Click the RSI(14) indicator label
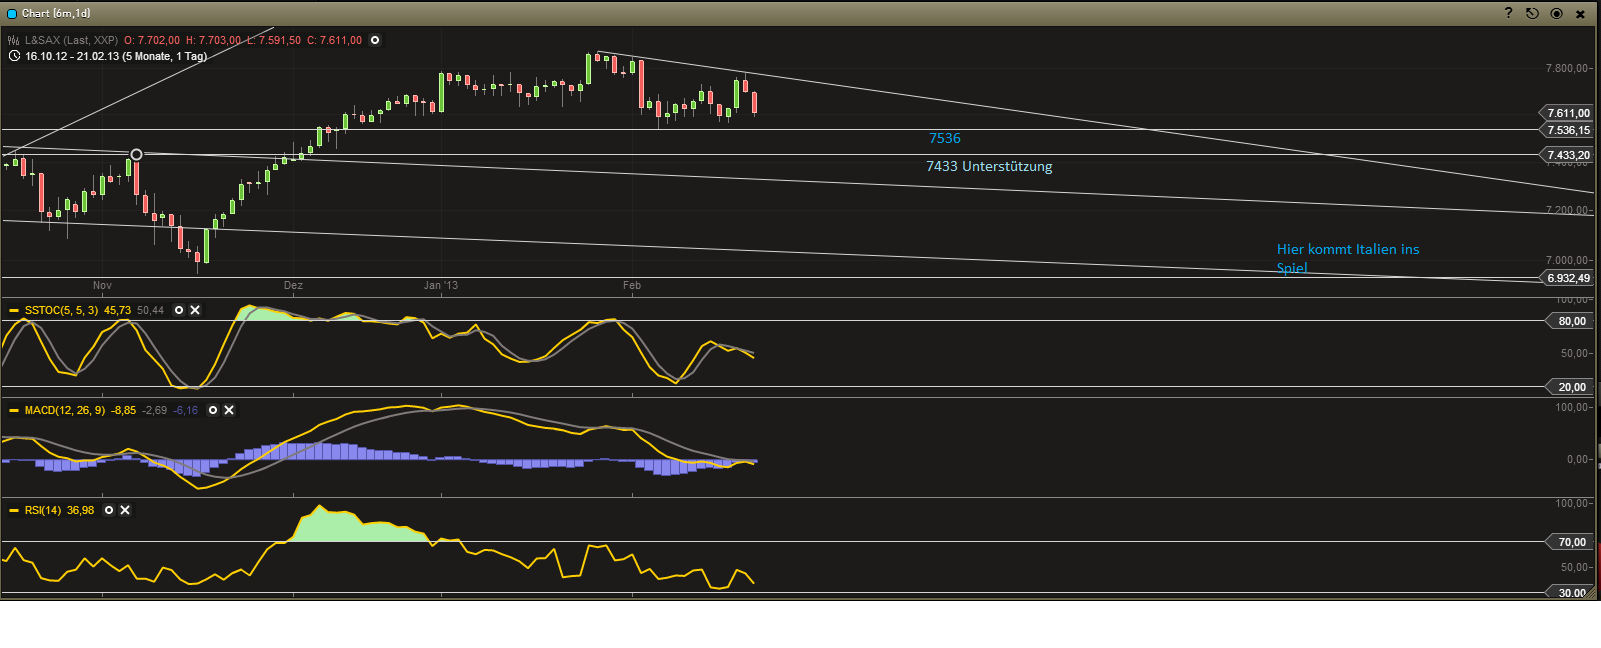This screenshot has width=1601, height=648. (x=42, y=510)
